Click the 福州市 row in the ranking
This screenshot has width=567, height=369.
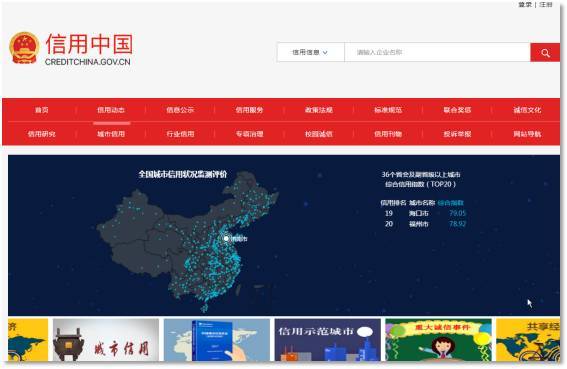tap(425, 224)
